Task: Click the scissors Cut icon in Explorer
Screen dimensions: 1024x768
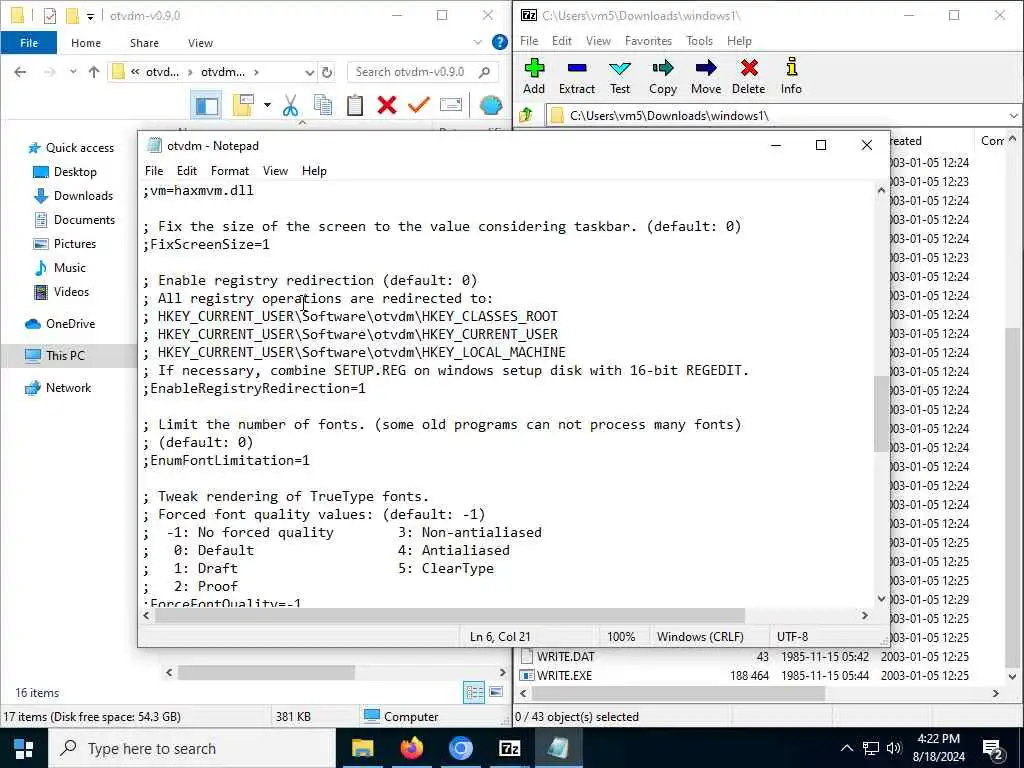Action: coord(290,105)
